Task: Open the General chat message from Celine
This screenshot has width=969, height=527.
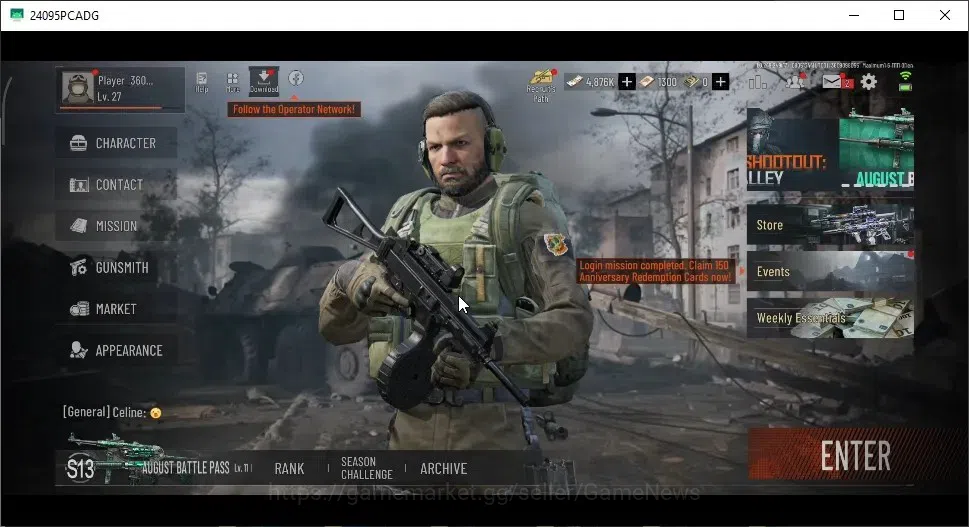Action: tap(112, 412)
